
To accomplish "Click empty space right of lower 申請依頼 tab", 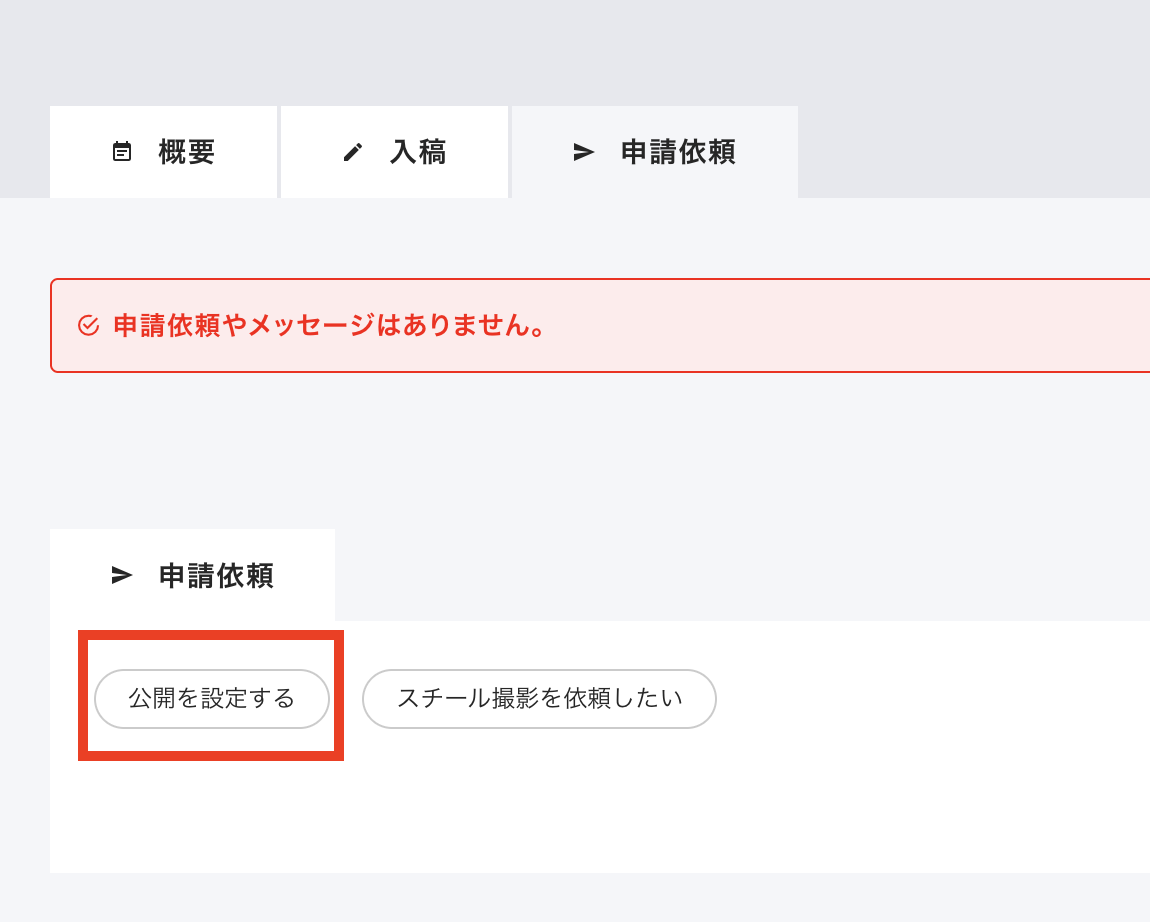I will [740, 575].
